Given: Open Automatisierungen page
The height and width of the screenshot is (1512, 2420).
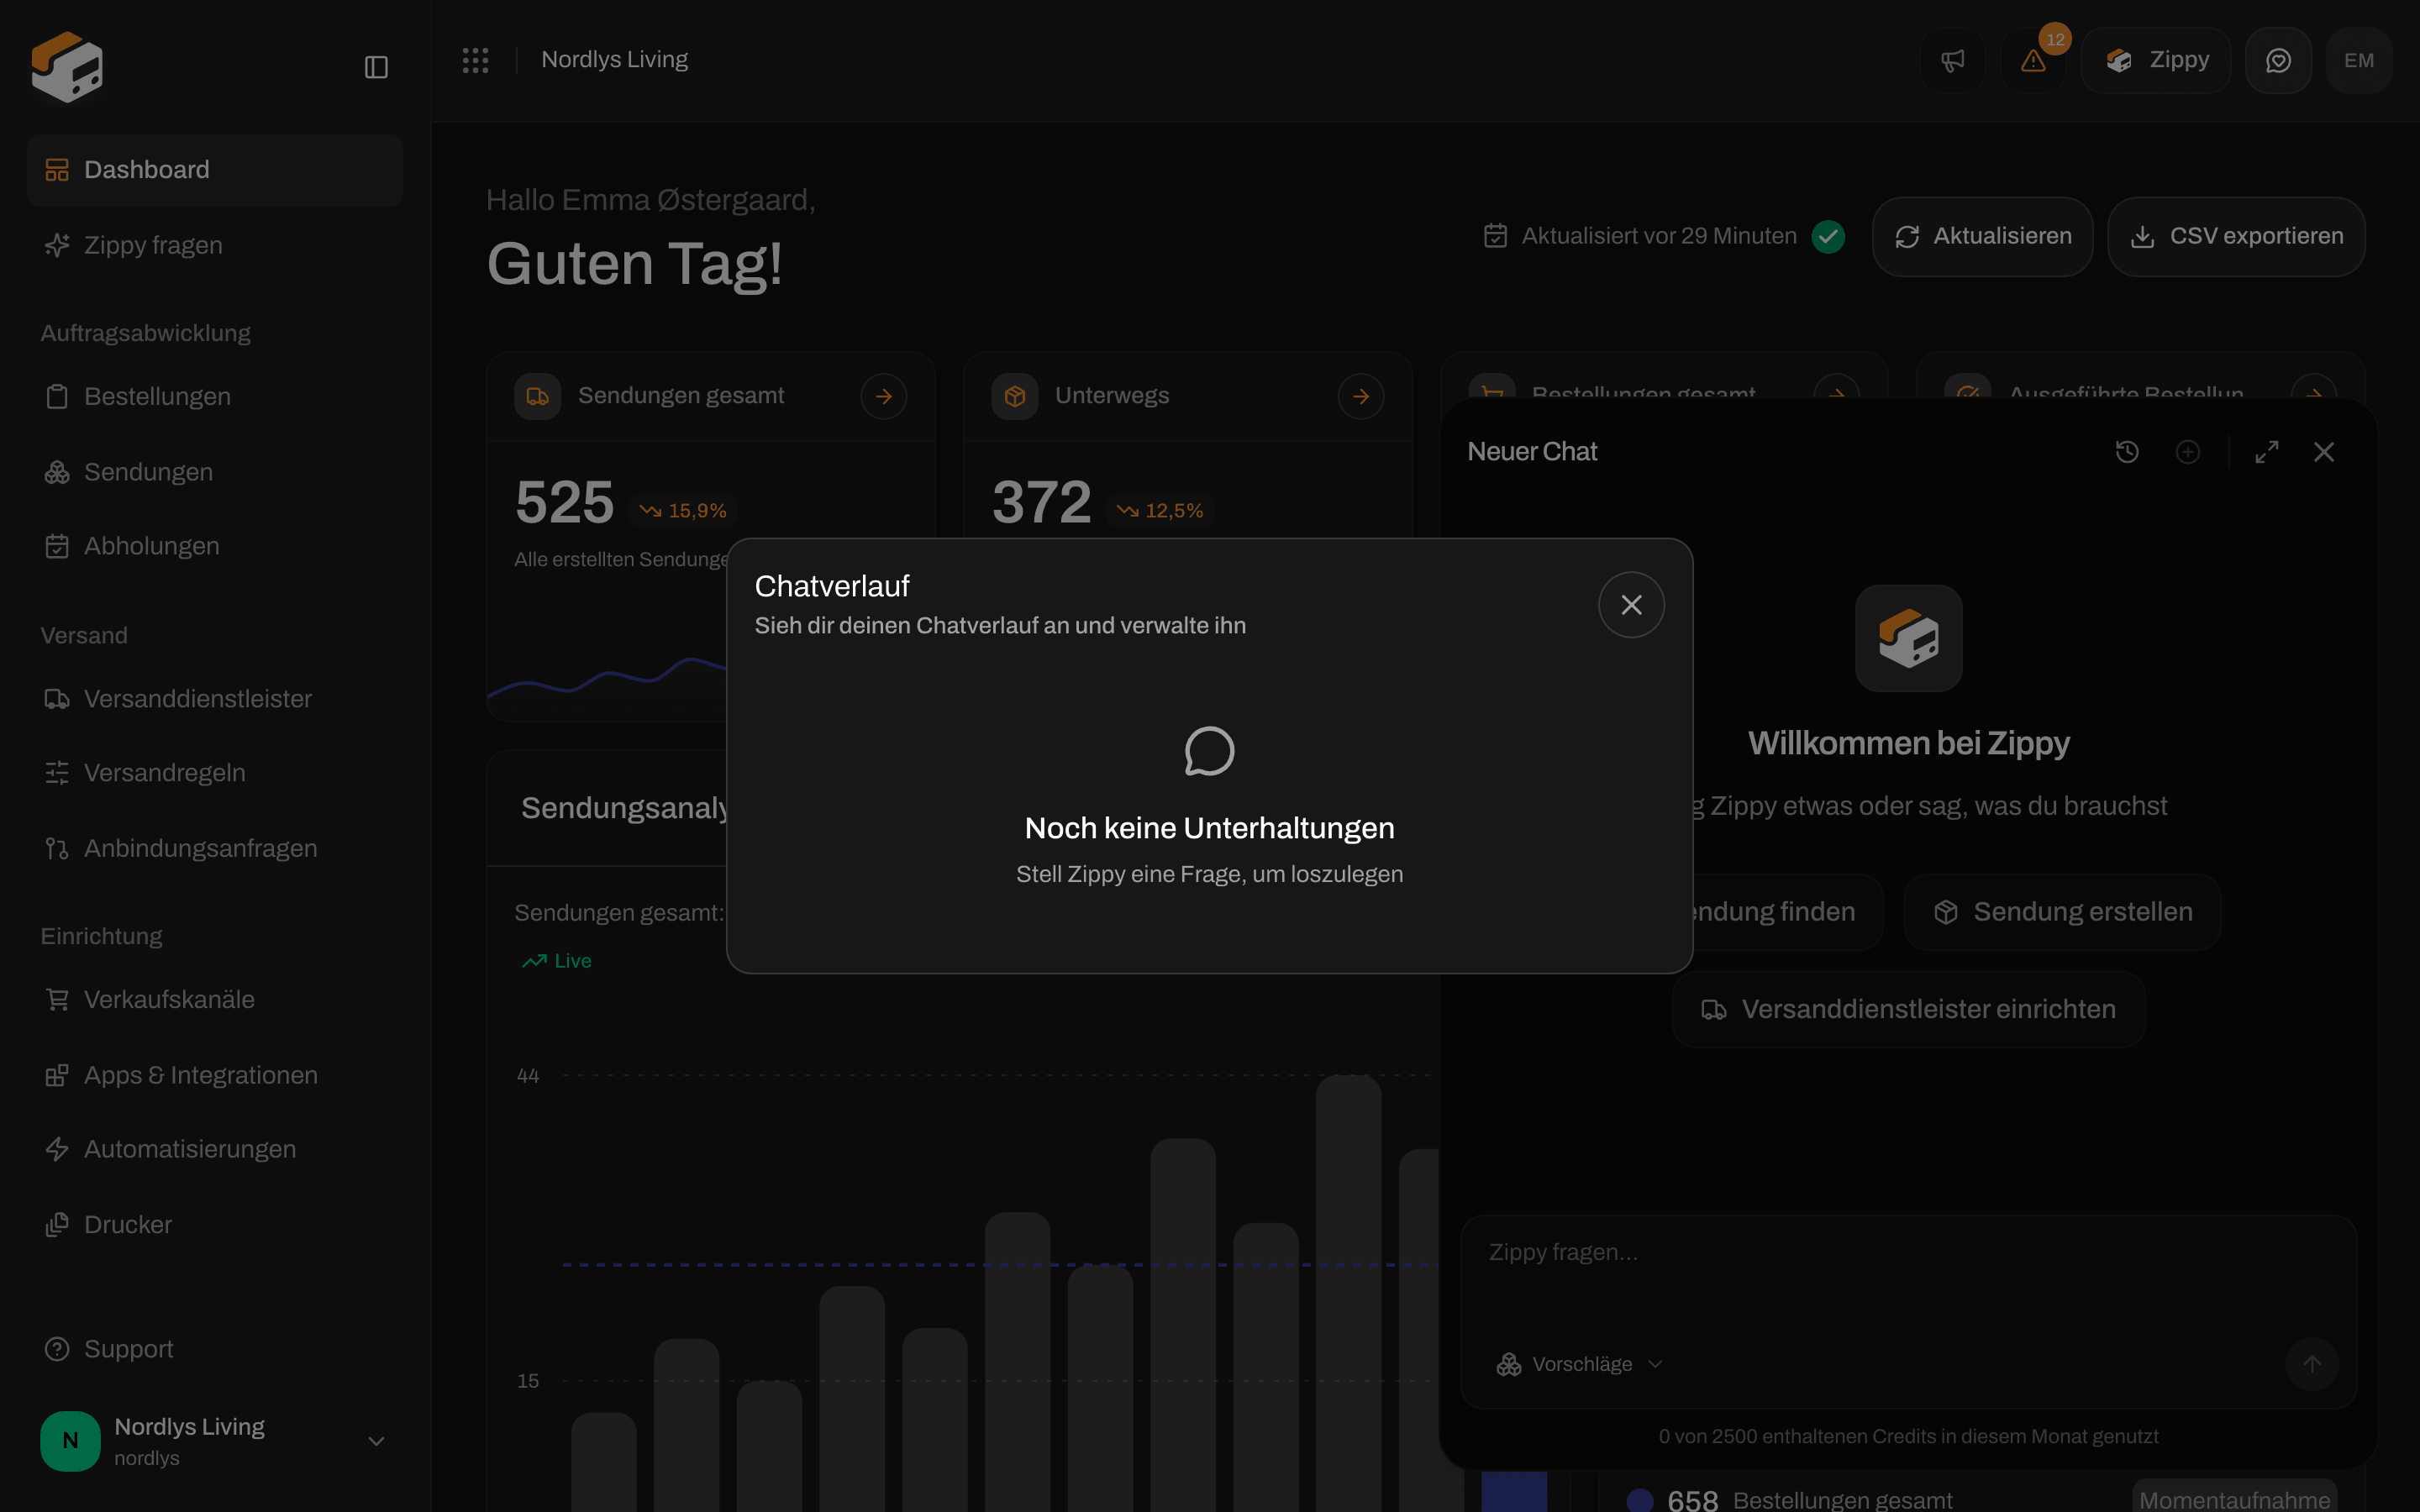Looking at the screenshot, I should 215,1149.
